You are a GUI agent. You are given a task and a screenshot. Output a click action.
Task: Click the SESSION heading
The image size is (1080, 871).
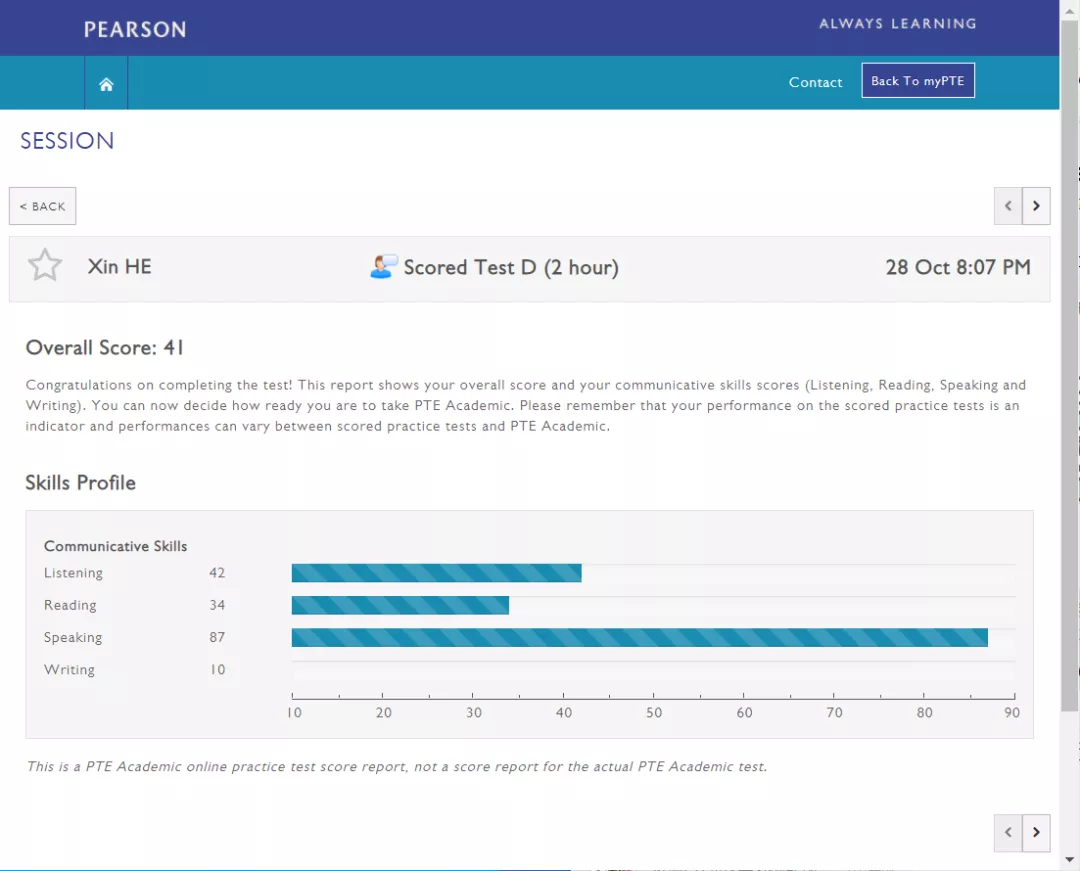67,141
